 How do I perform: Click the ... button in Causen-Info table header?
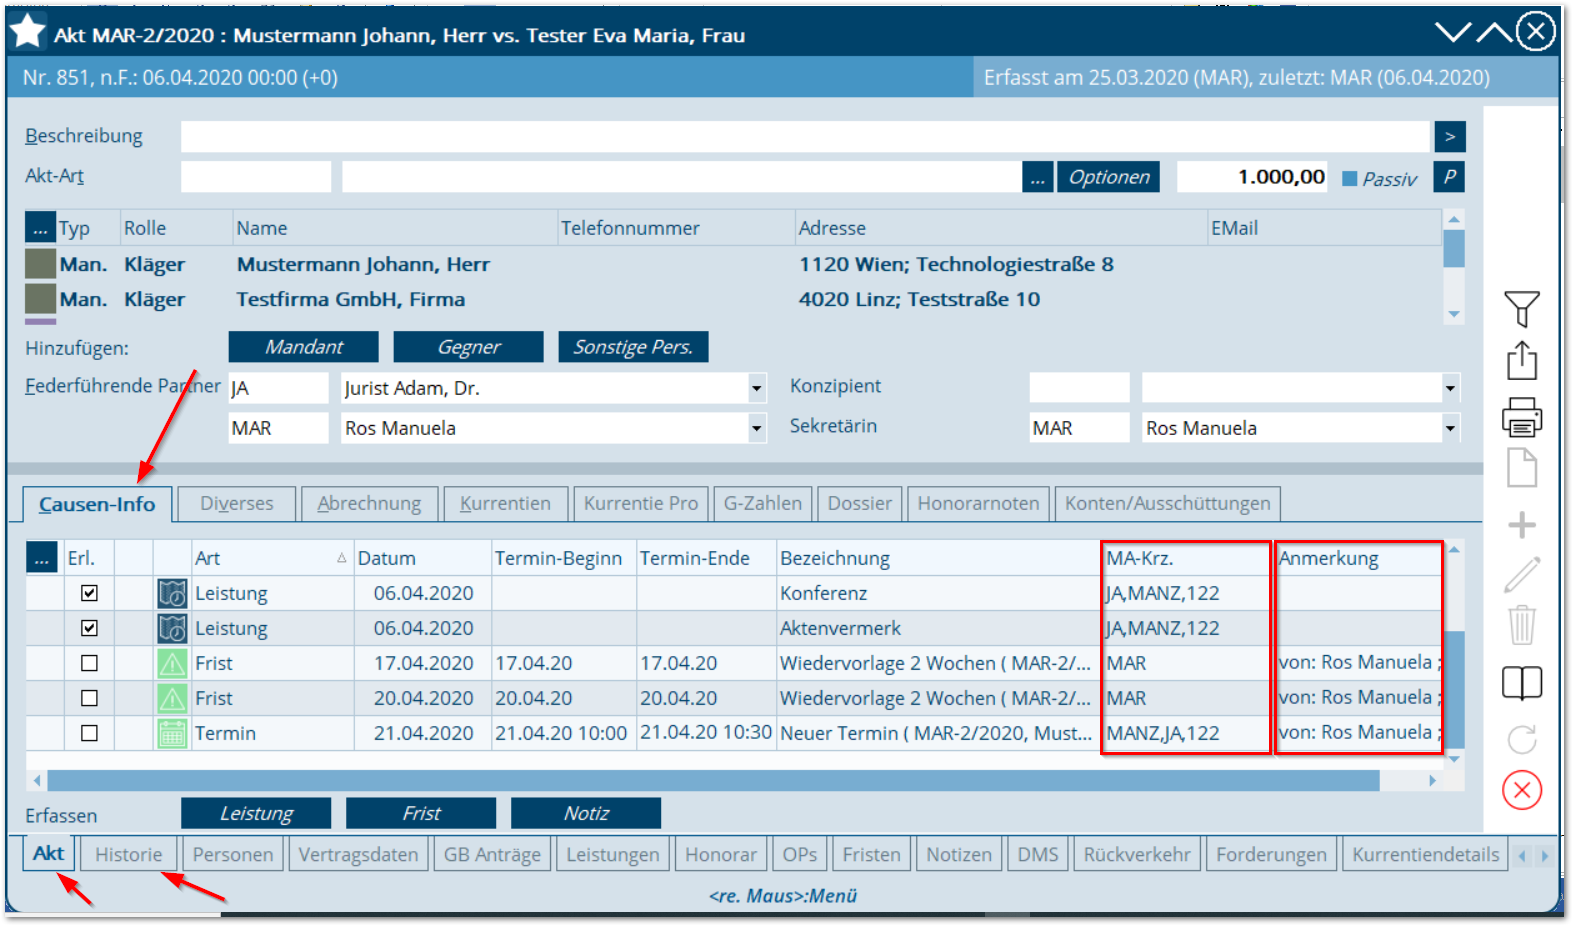point(41,558)
